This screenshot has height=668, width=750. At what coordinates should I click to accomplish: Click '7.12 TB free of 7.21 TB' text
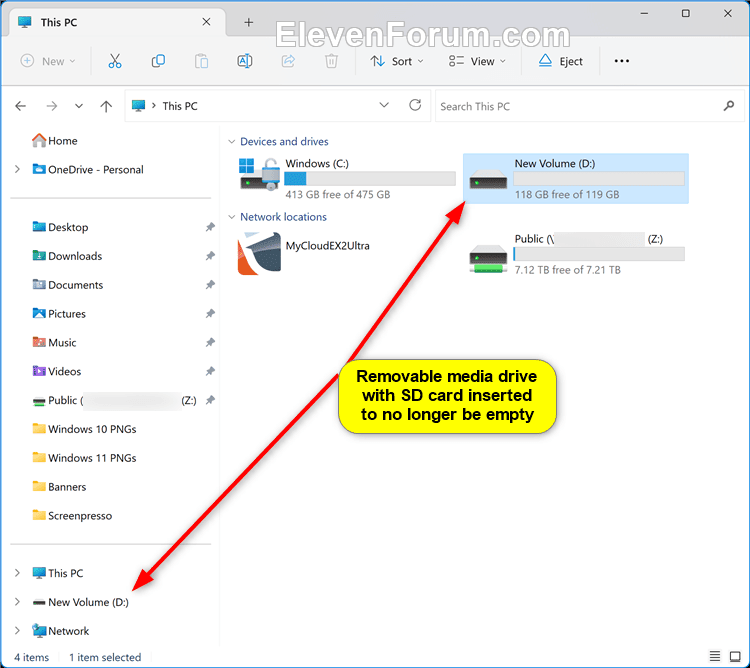click(567, 270)
